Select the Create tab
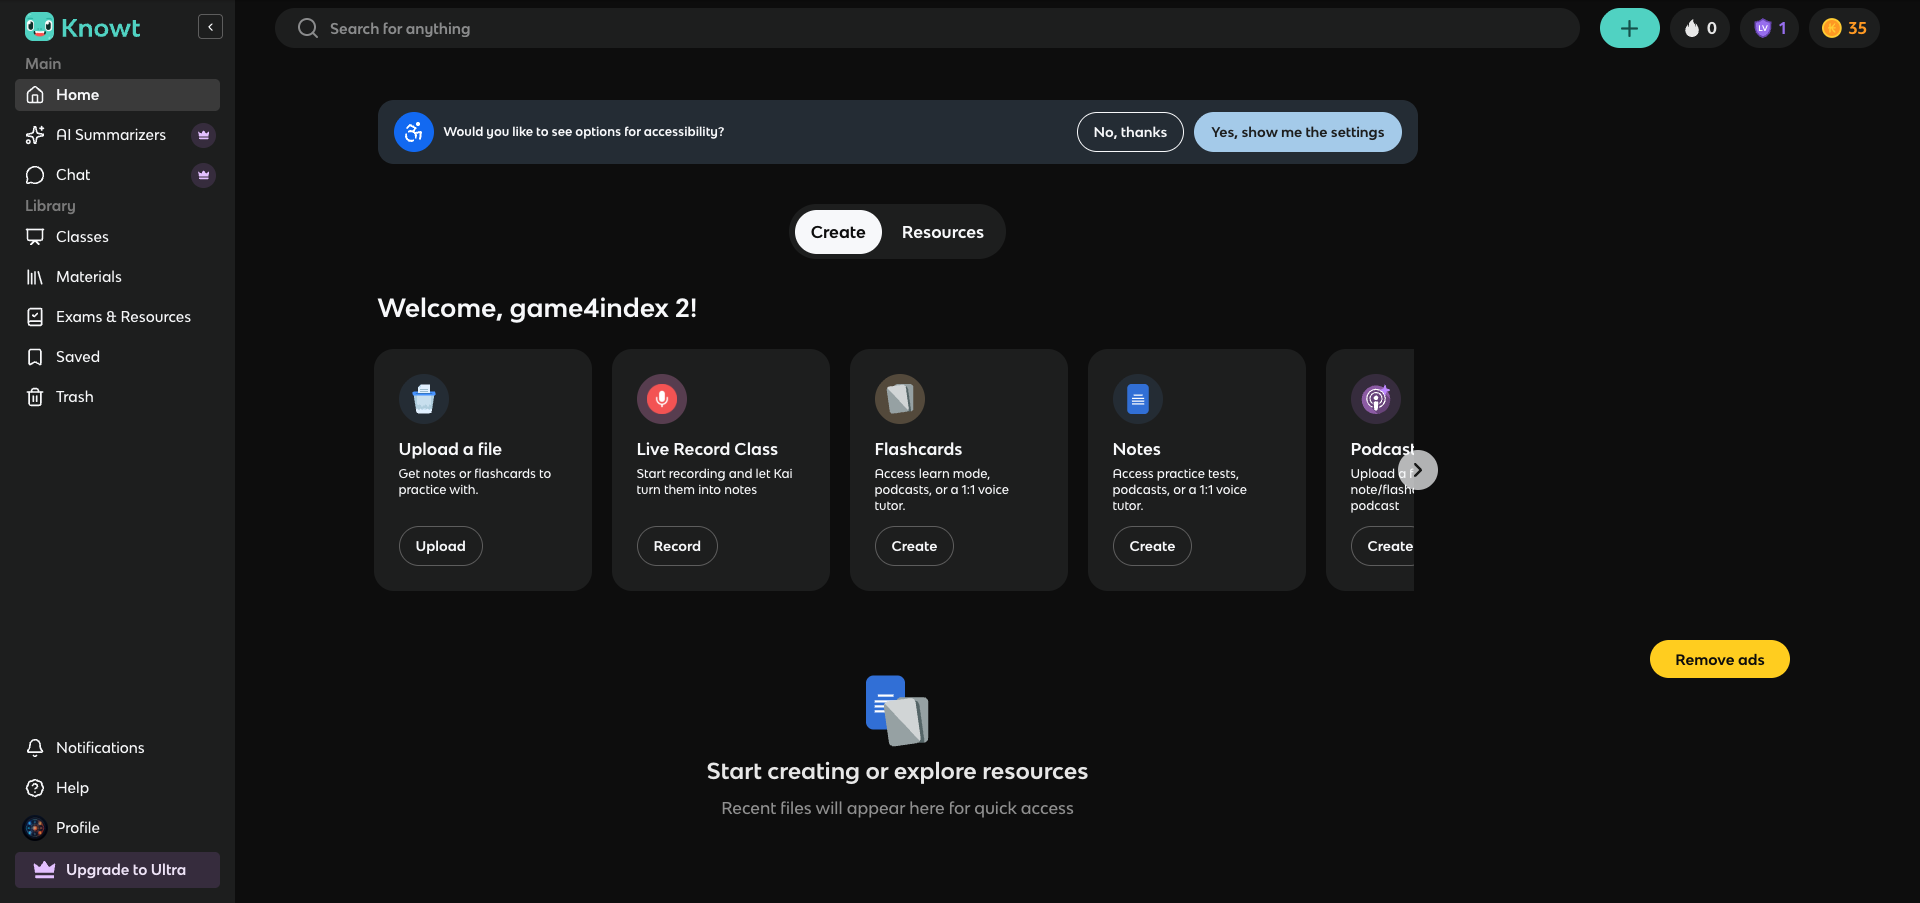 point(837,231)
